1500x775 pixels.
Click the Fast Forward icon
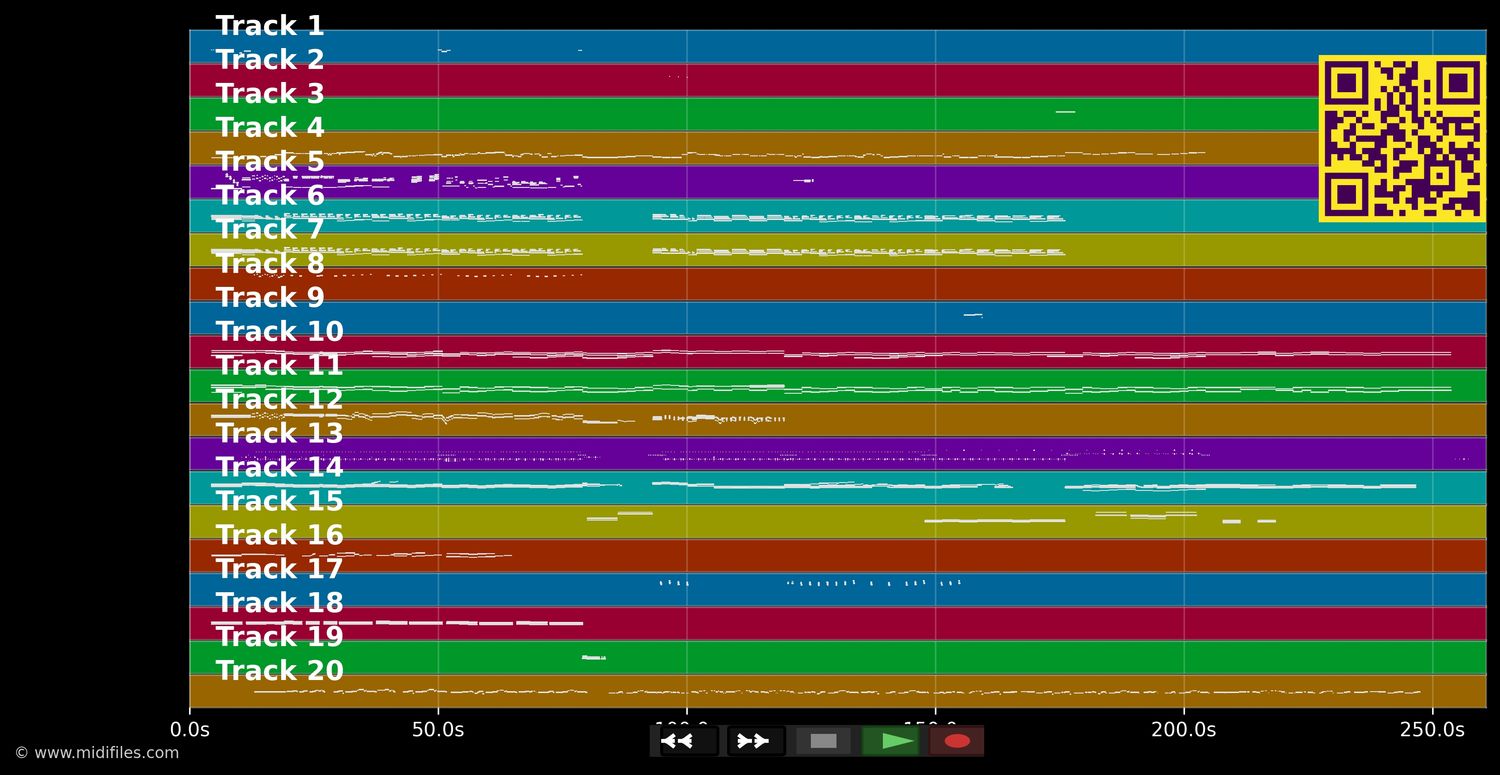coord(754,741)
